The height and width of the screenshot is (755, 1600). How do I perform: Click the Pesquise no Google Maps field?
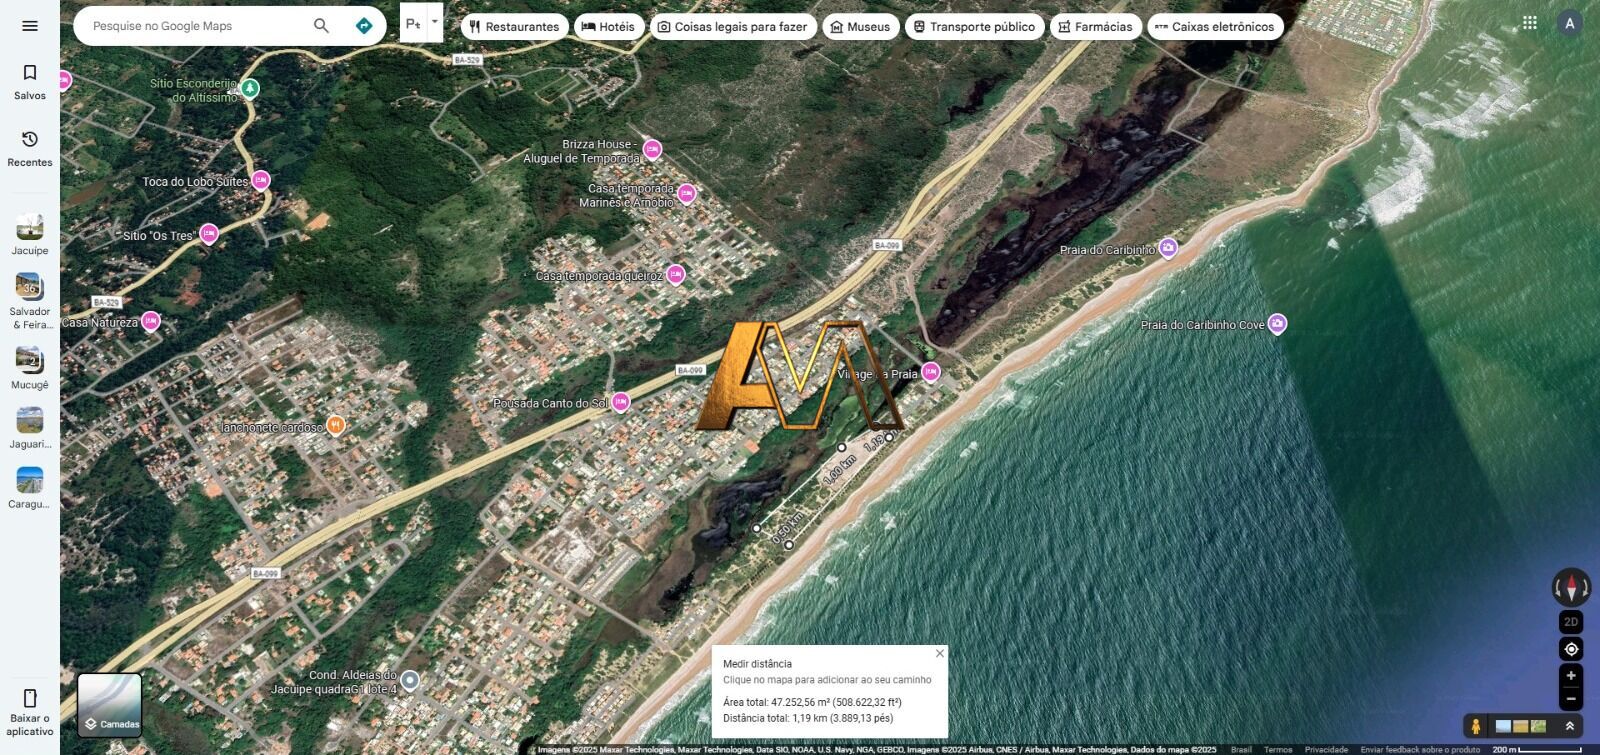coord(195,26)
